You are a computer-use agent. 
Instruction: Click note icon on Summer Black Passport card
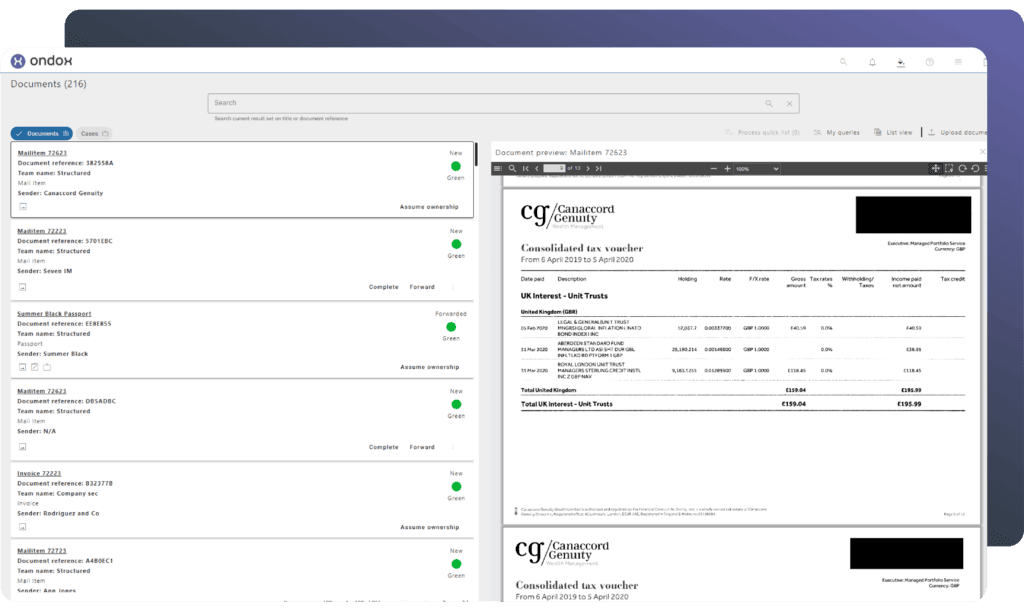(22, 367)
